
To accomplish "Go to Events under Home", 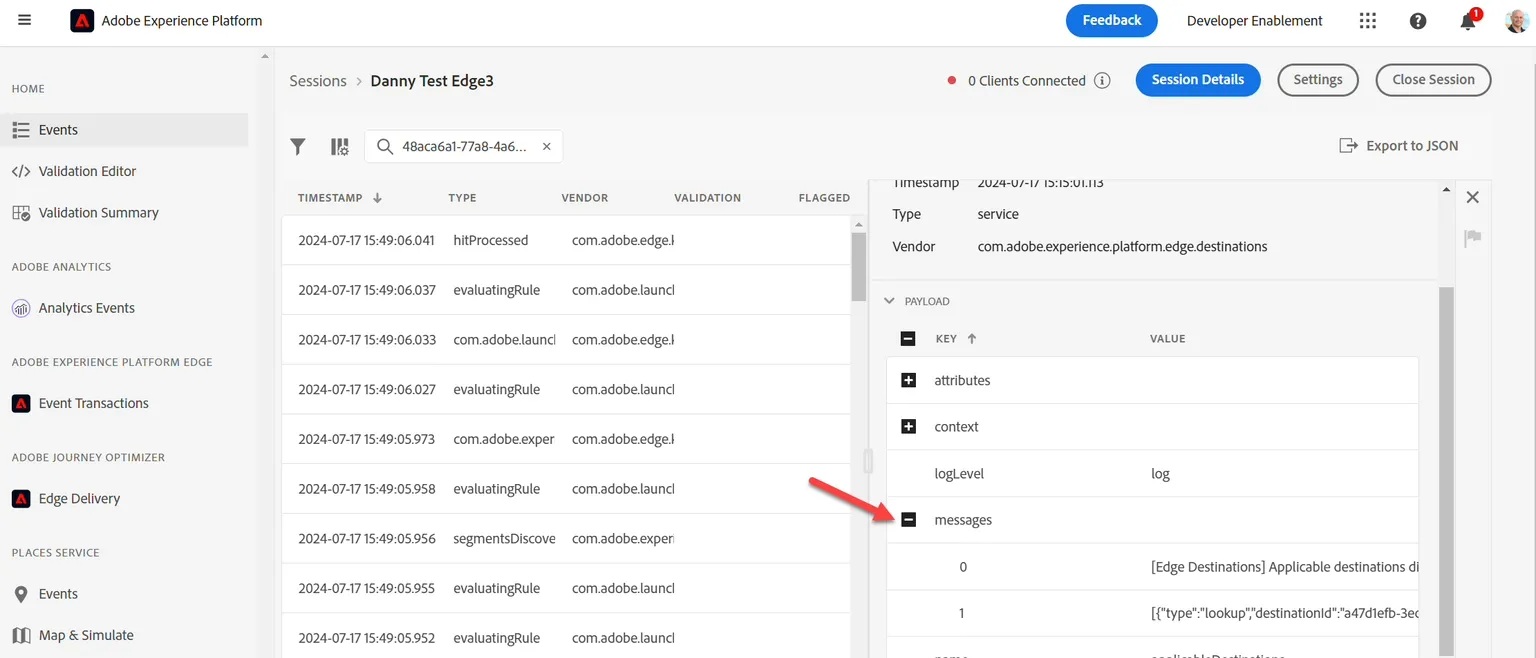I will click(x=124, y=130).
